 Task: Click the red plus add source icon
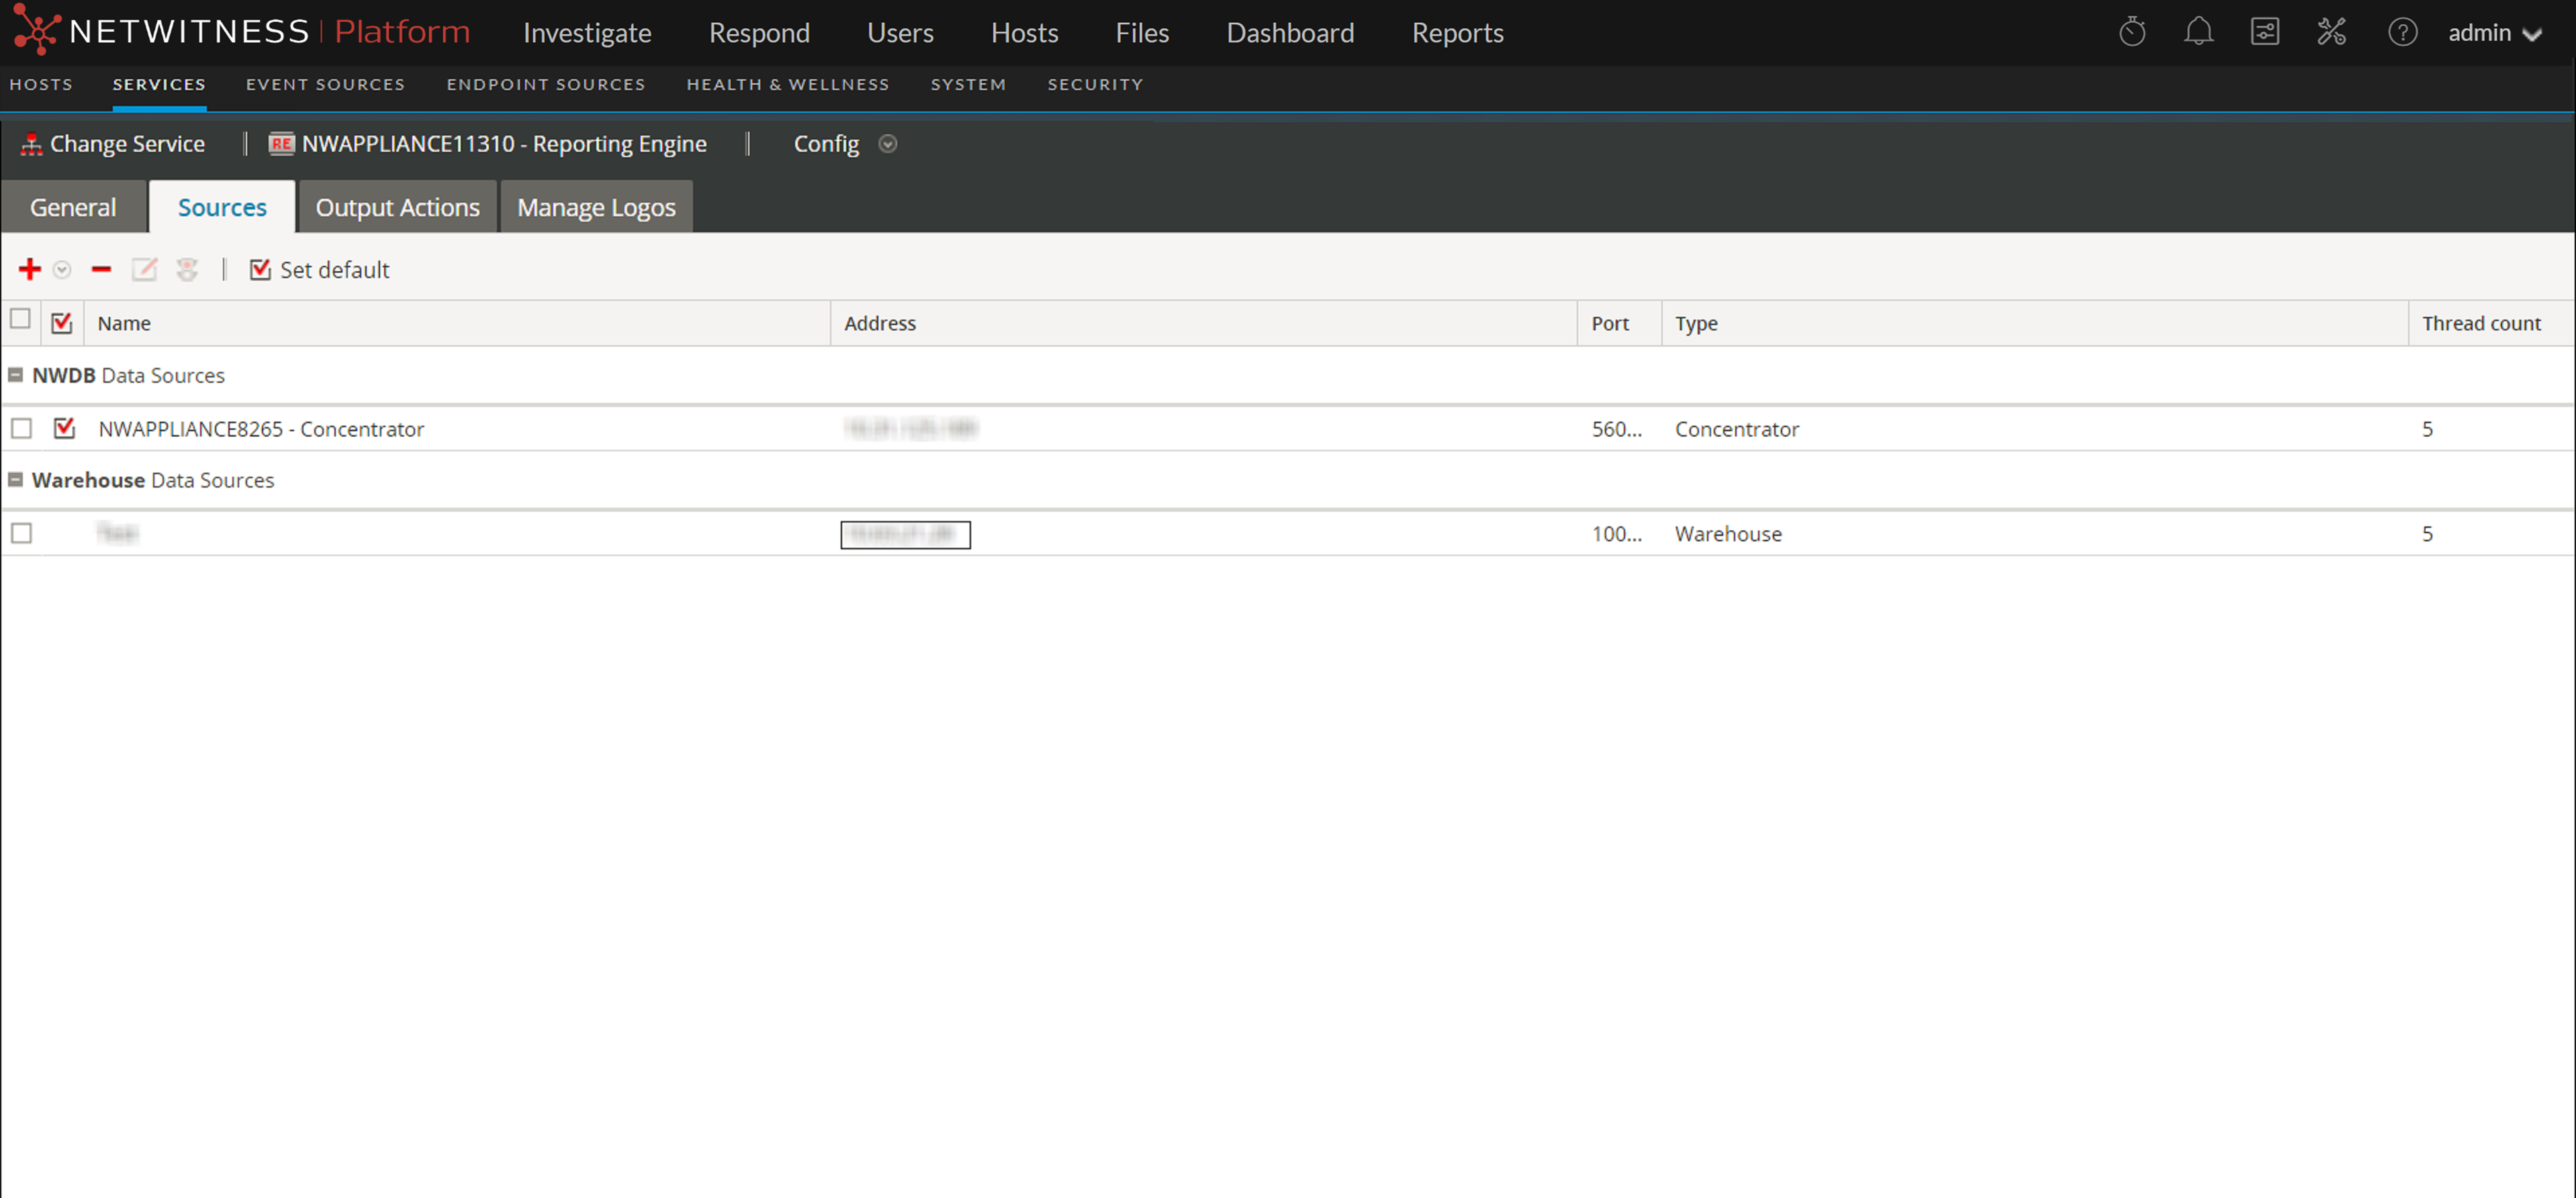[x=30, y=269]
